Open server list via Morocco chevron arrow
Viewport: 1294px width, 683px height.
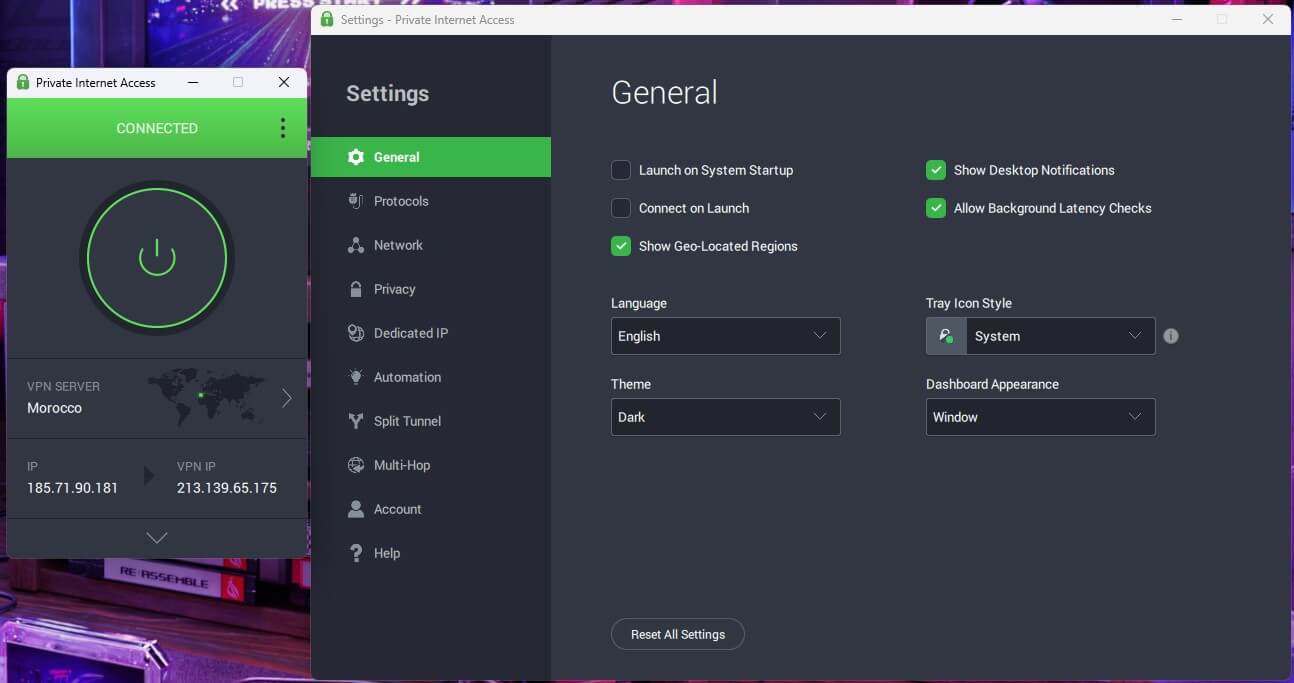[x=287, y=398]
